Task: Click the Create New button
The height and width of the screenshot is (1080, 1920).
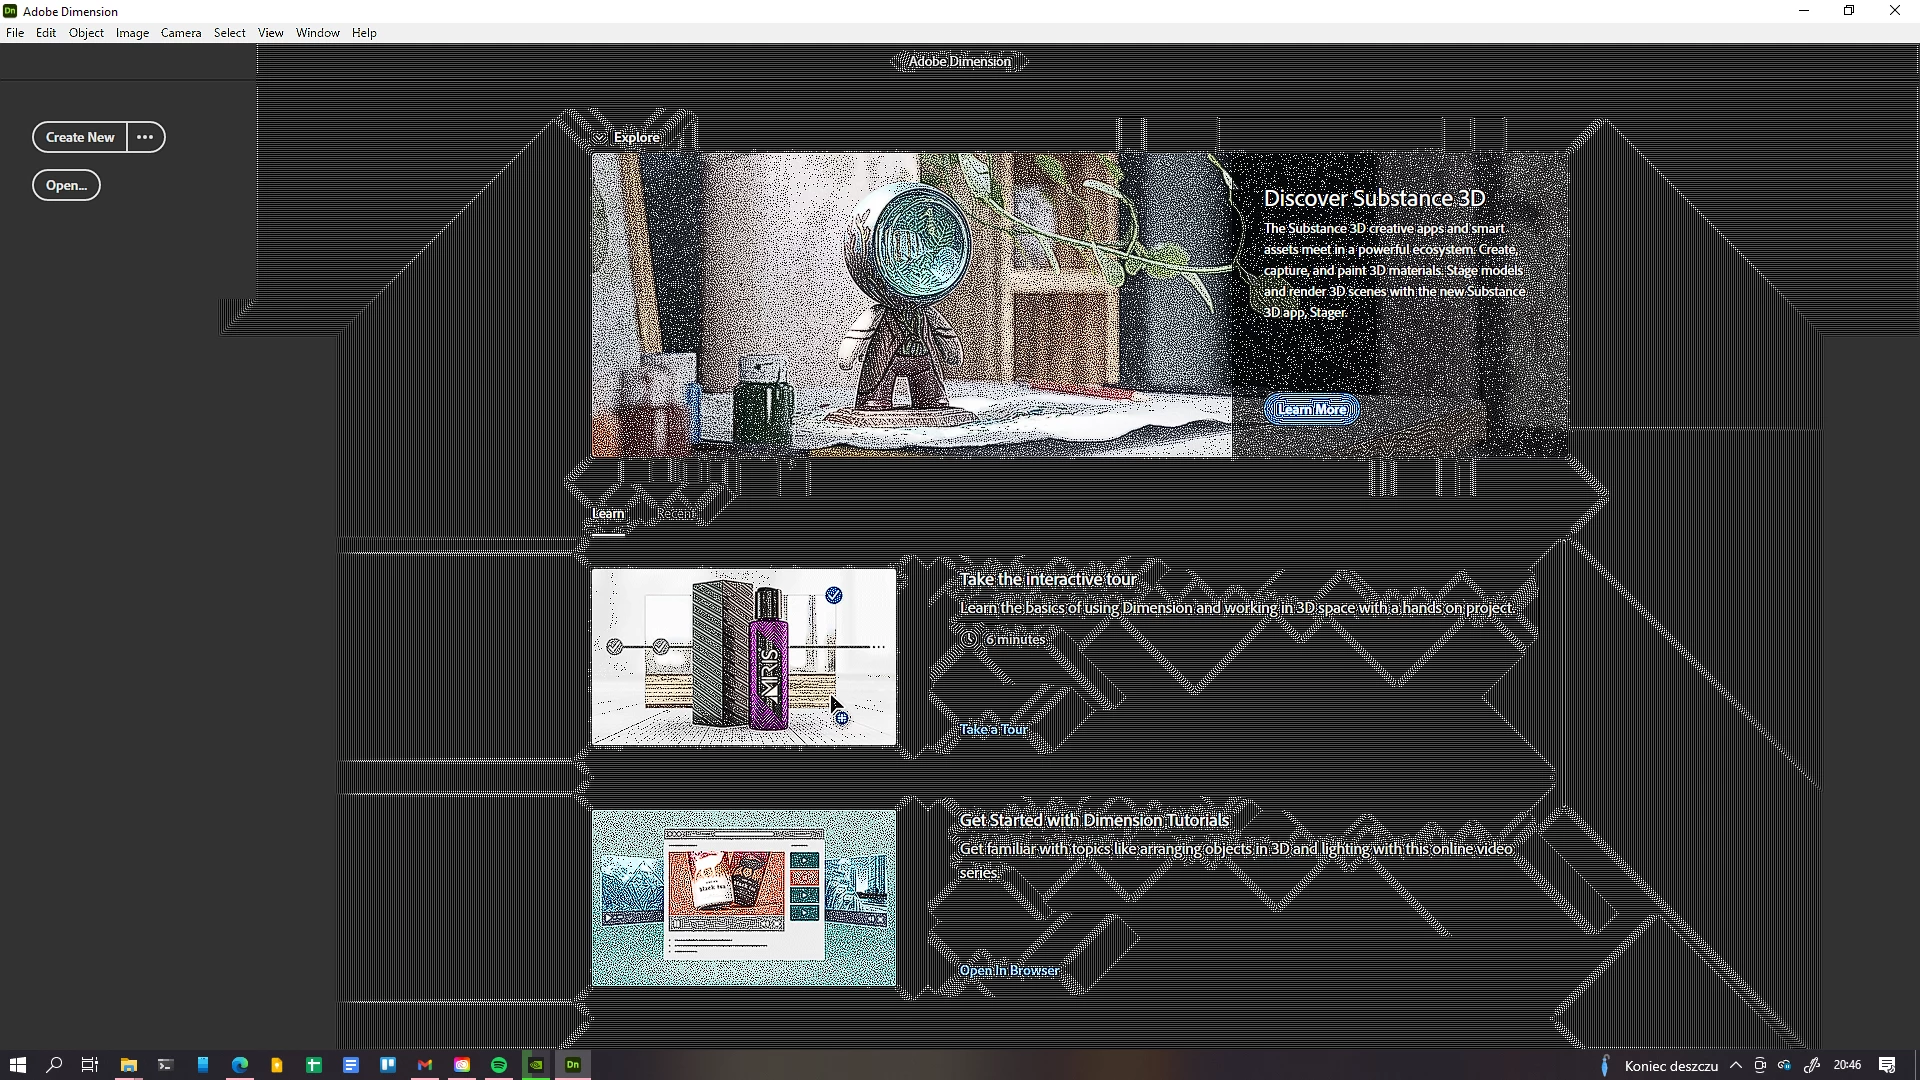Action: pyautogui.click(x=80, y=137)
